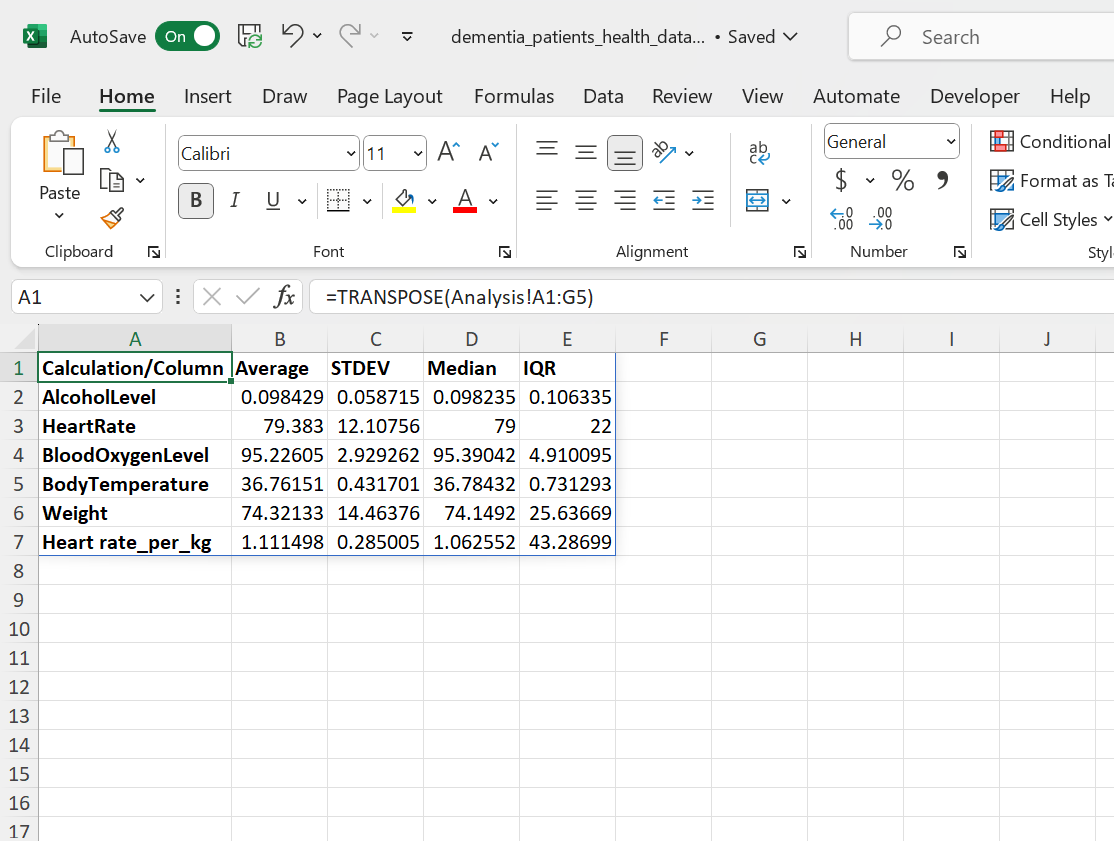Viewport: 1114px width, 841px height.
Task: Click Increase Decimal icon
Action: (841, 218)
